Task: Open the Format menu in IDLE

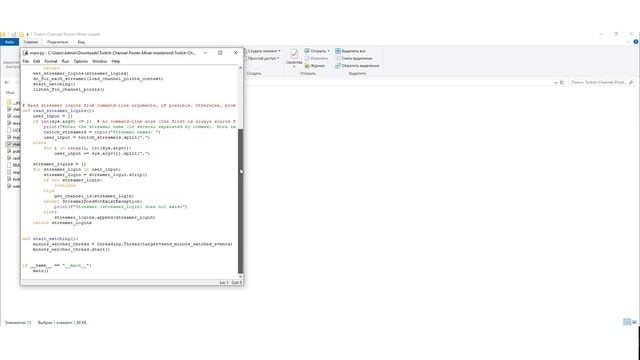Action: click(x=51, y=61)
